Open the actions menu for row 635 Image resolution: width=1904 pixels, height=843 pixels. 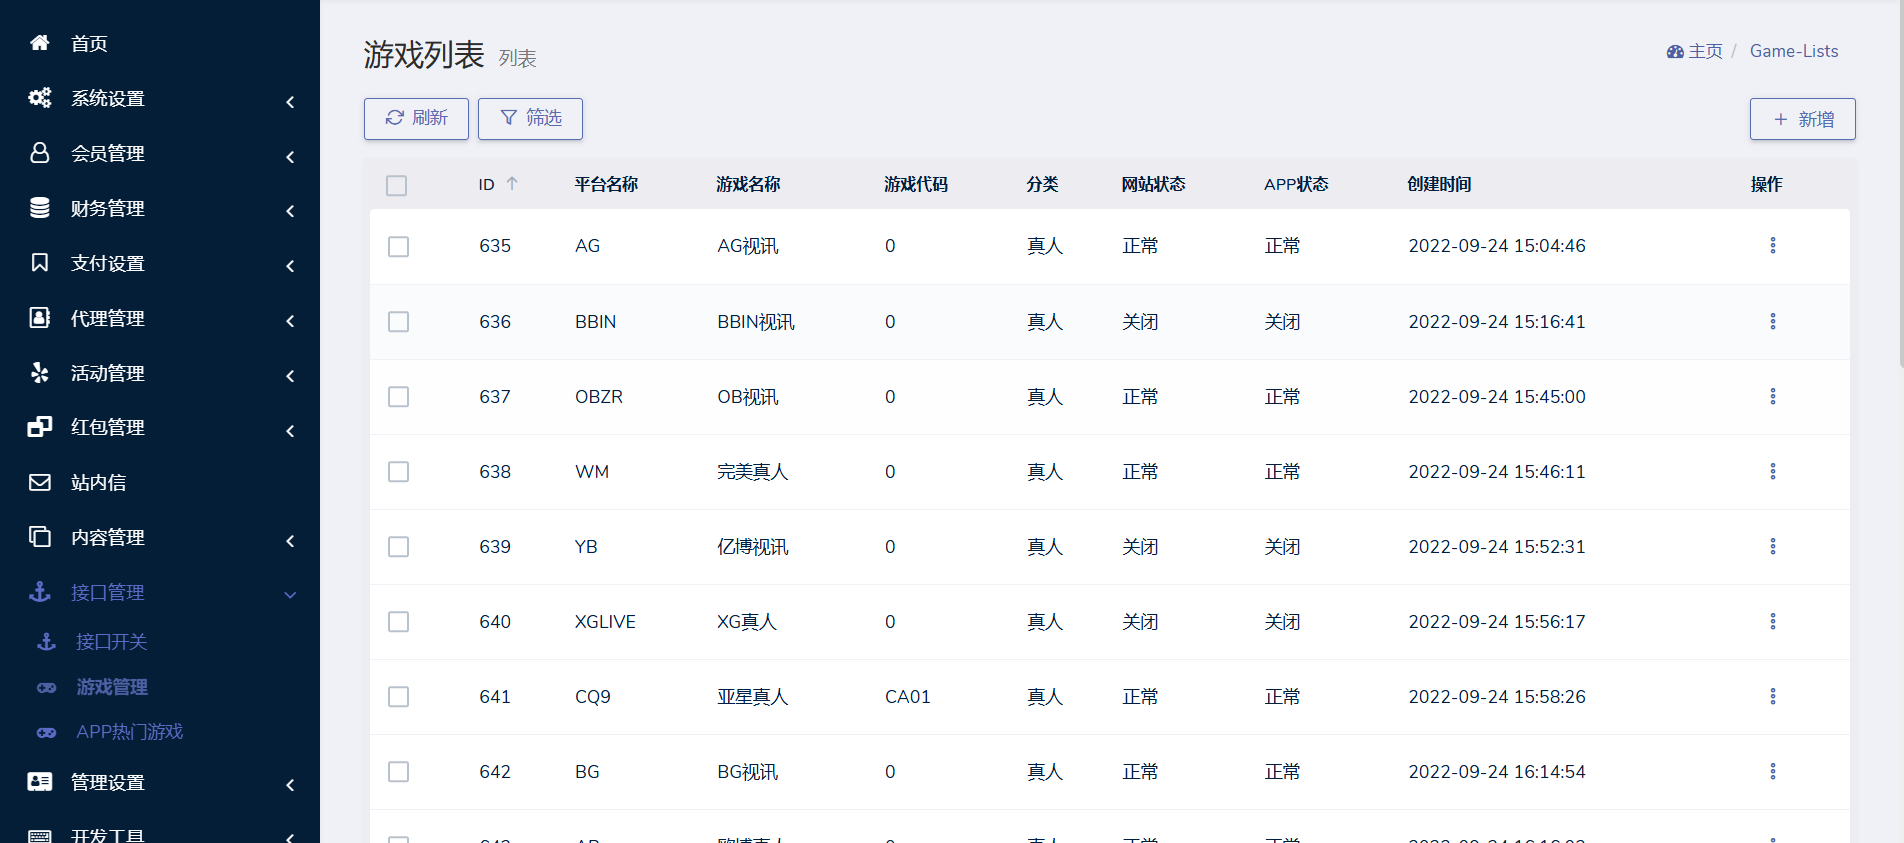tap(1773, 246)
